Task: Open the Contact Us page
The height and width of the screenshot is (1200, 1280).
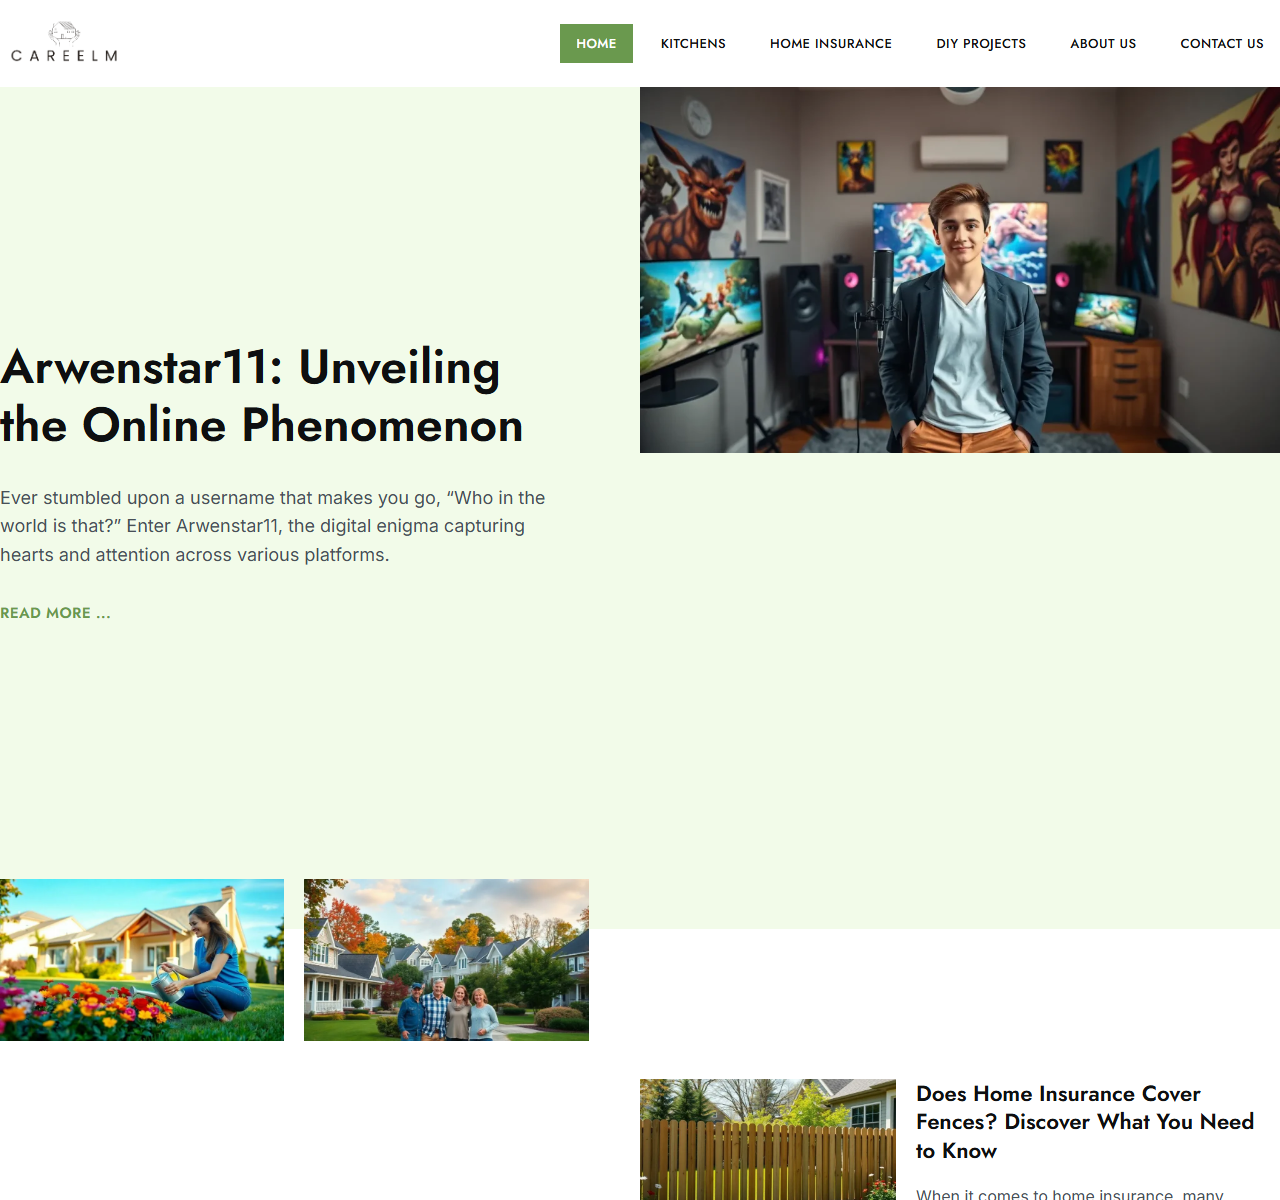Action: (1221, 44)
